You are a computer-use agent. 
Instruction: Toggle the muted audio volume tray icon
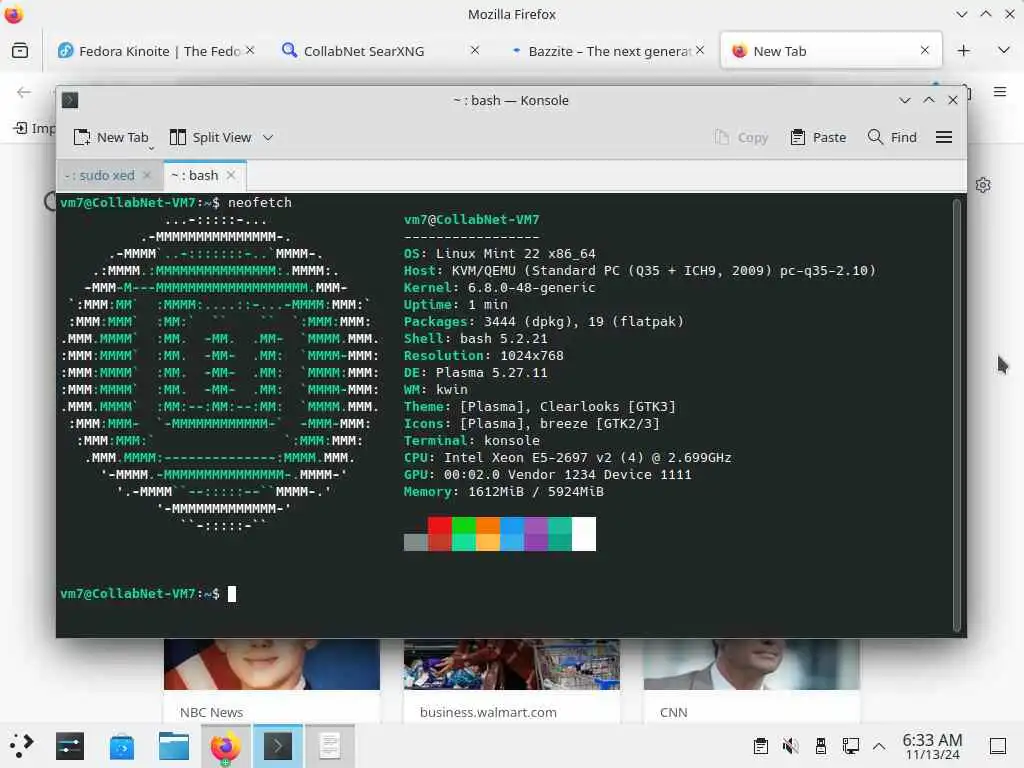790,746
